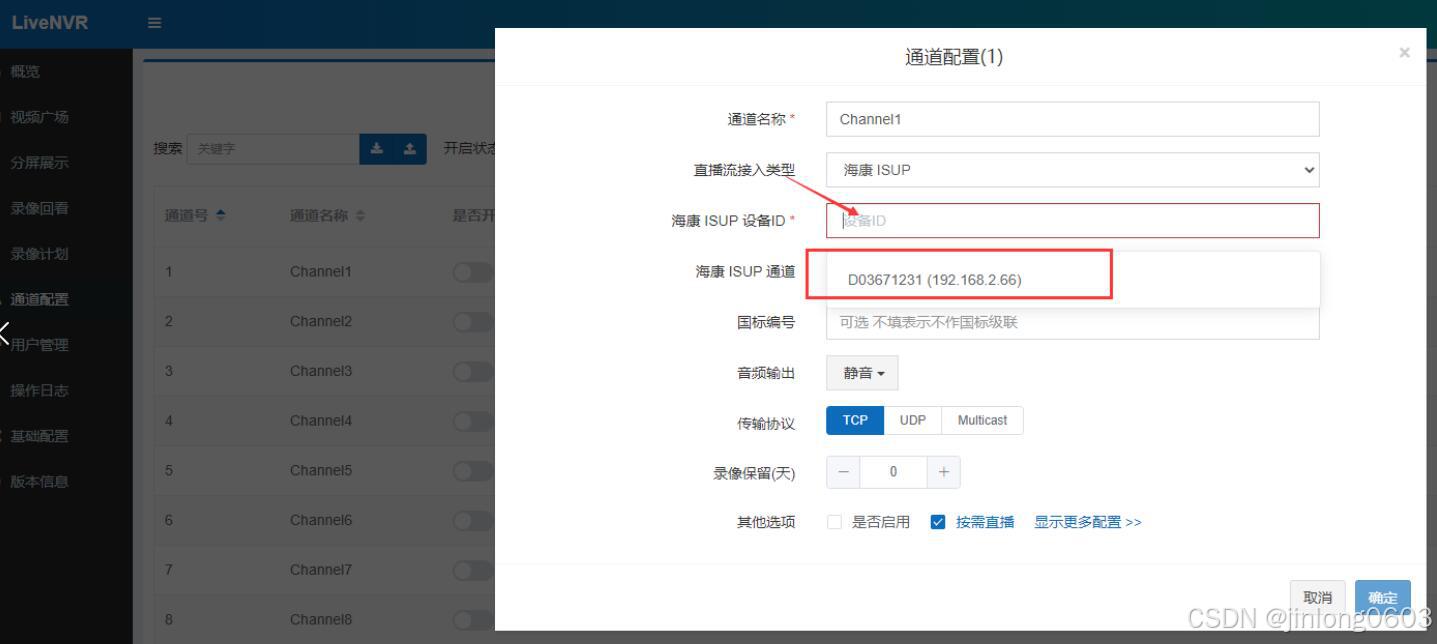Image resolution: width=1437 pixels, height=644 pixels.
Task: Click the 国标编号 input field
Action: click(1071, 321)
